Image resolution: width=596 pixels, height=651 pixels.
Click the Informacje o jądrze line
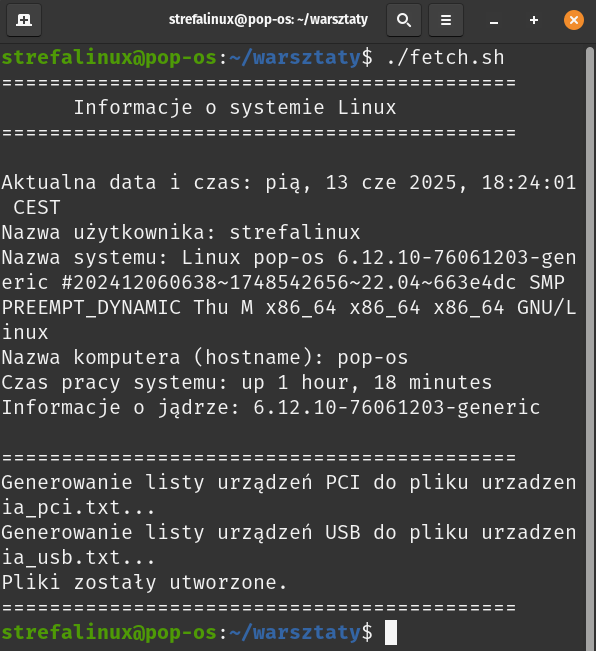point(271,407)
